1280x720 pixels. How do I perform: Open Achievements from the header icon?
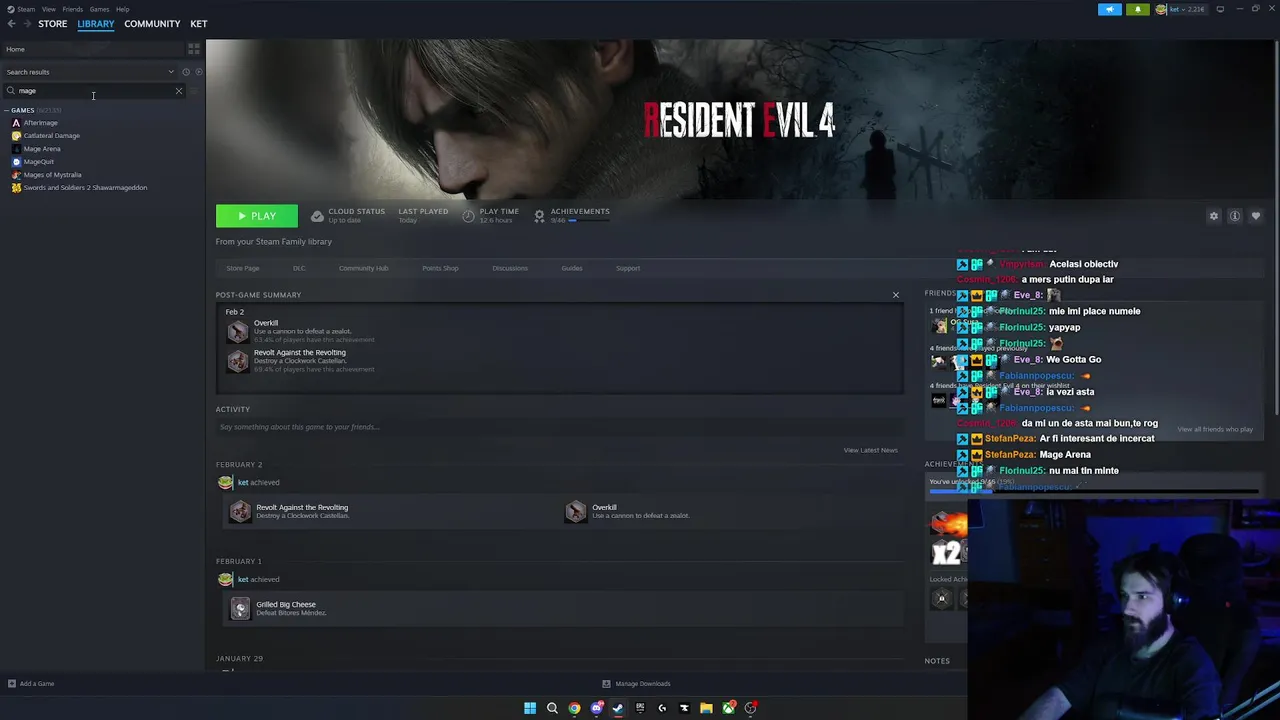(539, 216)
